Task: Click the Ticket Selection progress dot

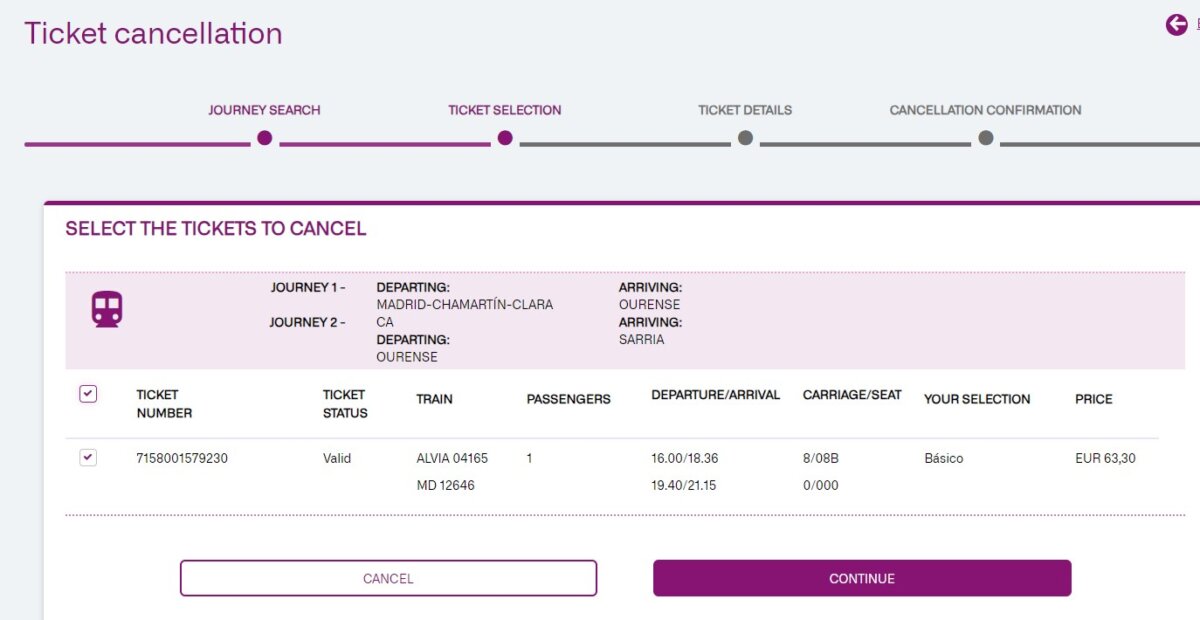Action: (505, 138)
